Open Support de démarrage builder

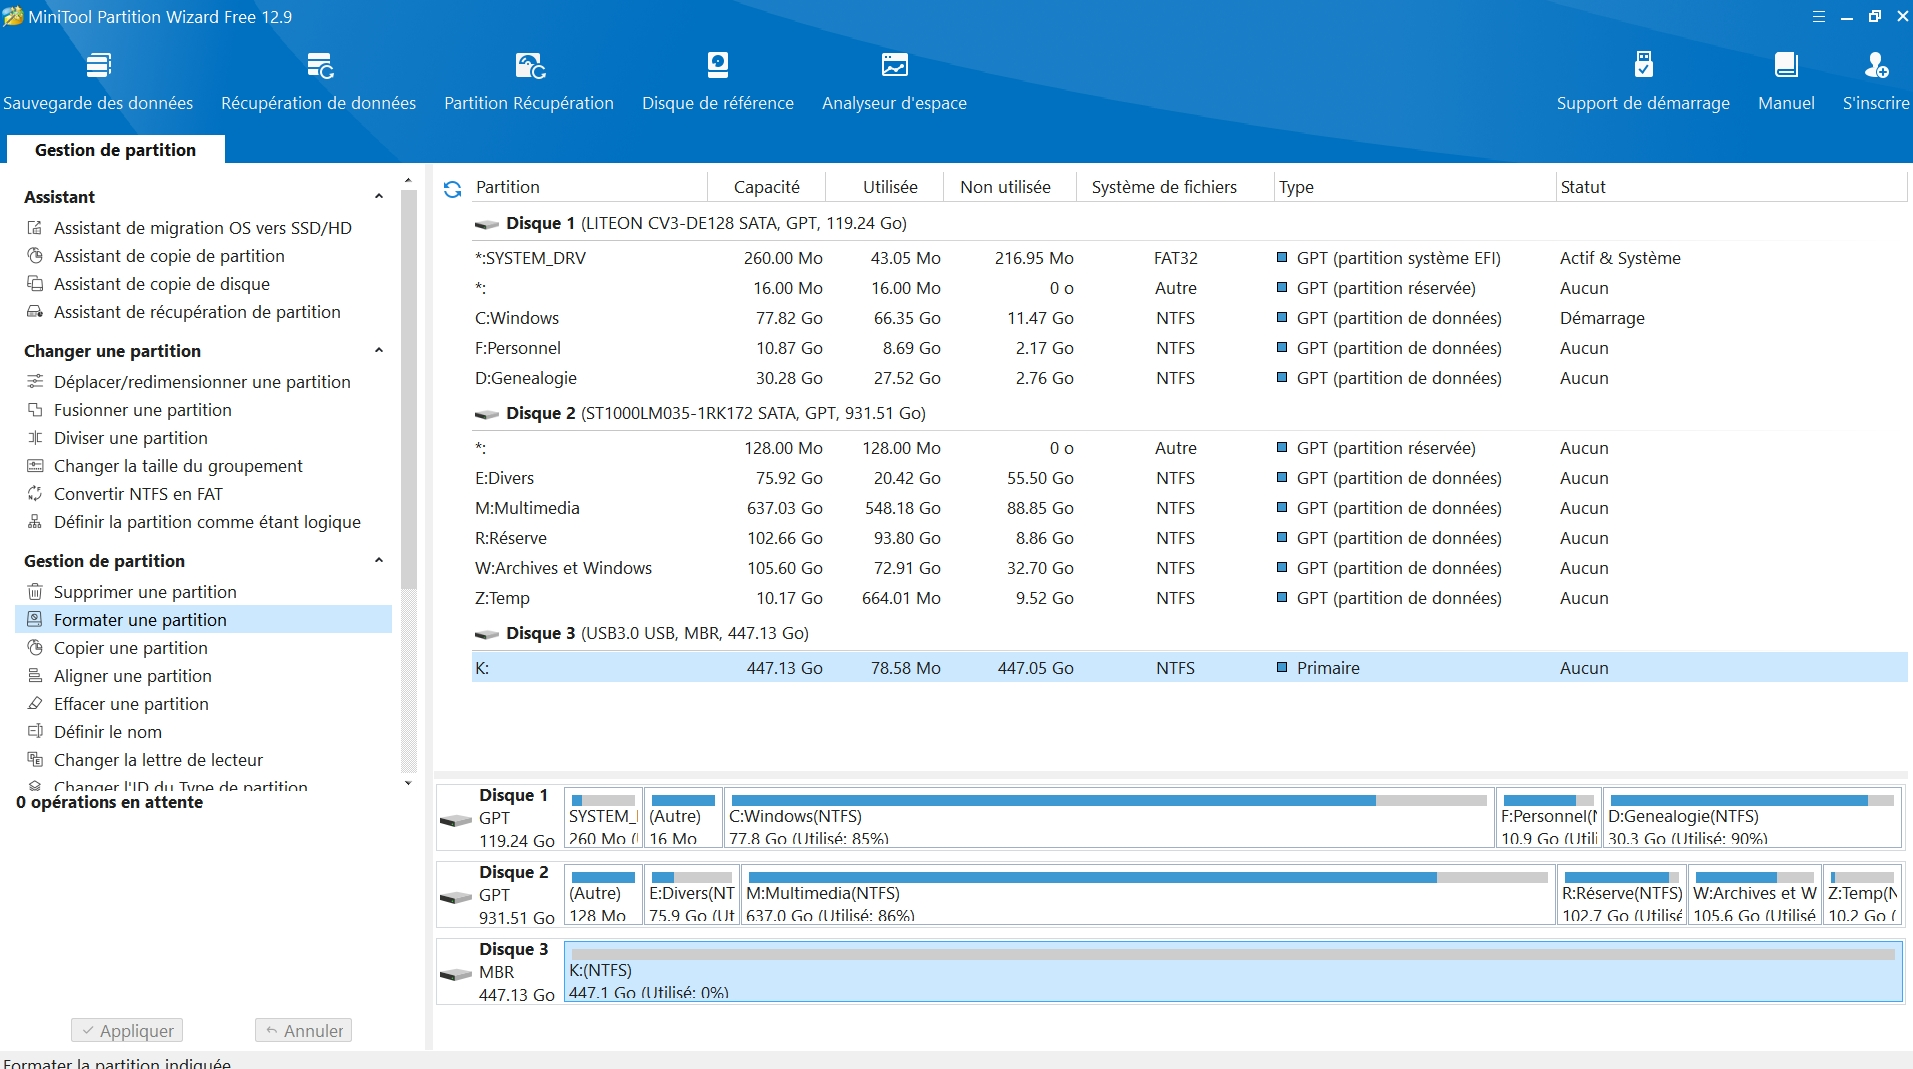pos(1643,81)
